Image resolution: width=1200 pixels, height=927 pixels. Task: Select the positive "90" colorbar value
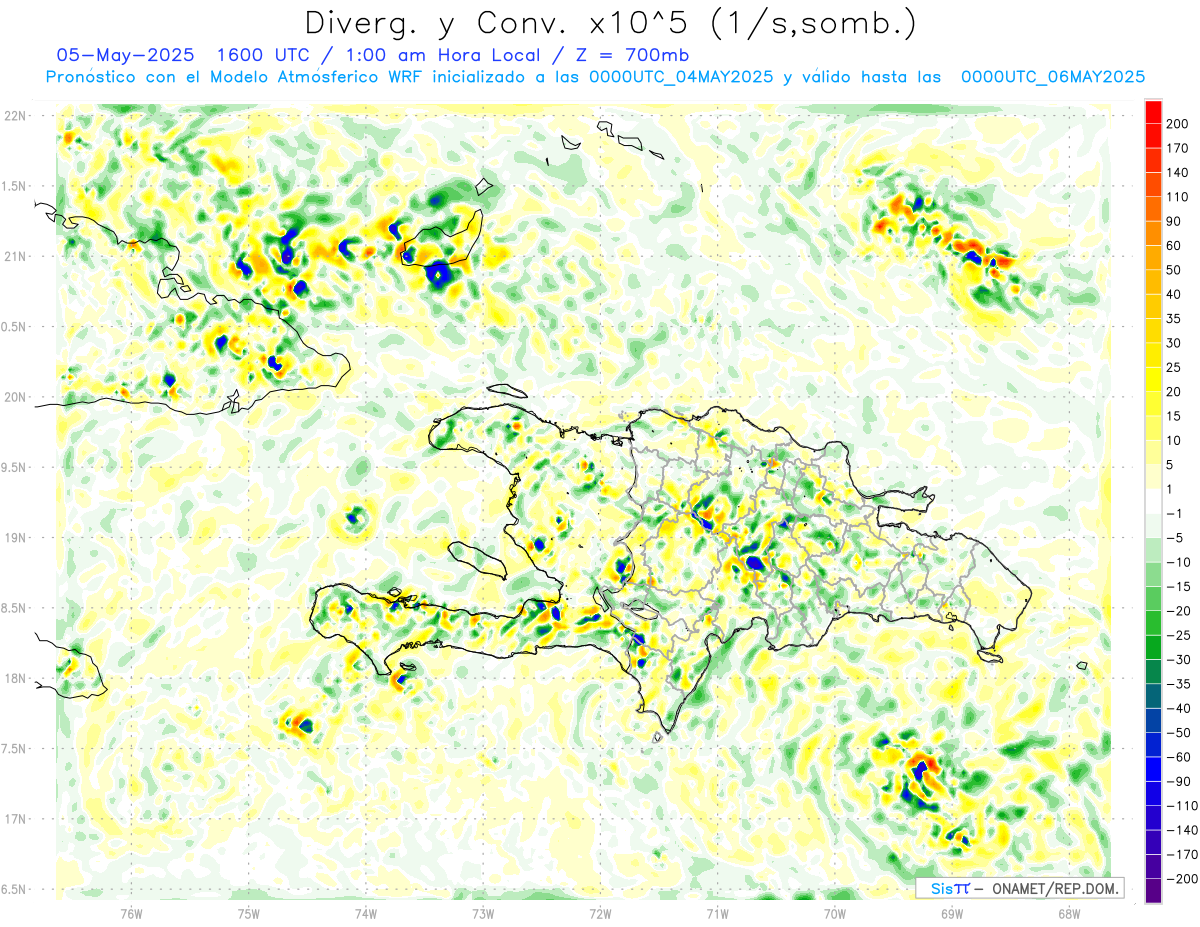coord(1174,221)
